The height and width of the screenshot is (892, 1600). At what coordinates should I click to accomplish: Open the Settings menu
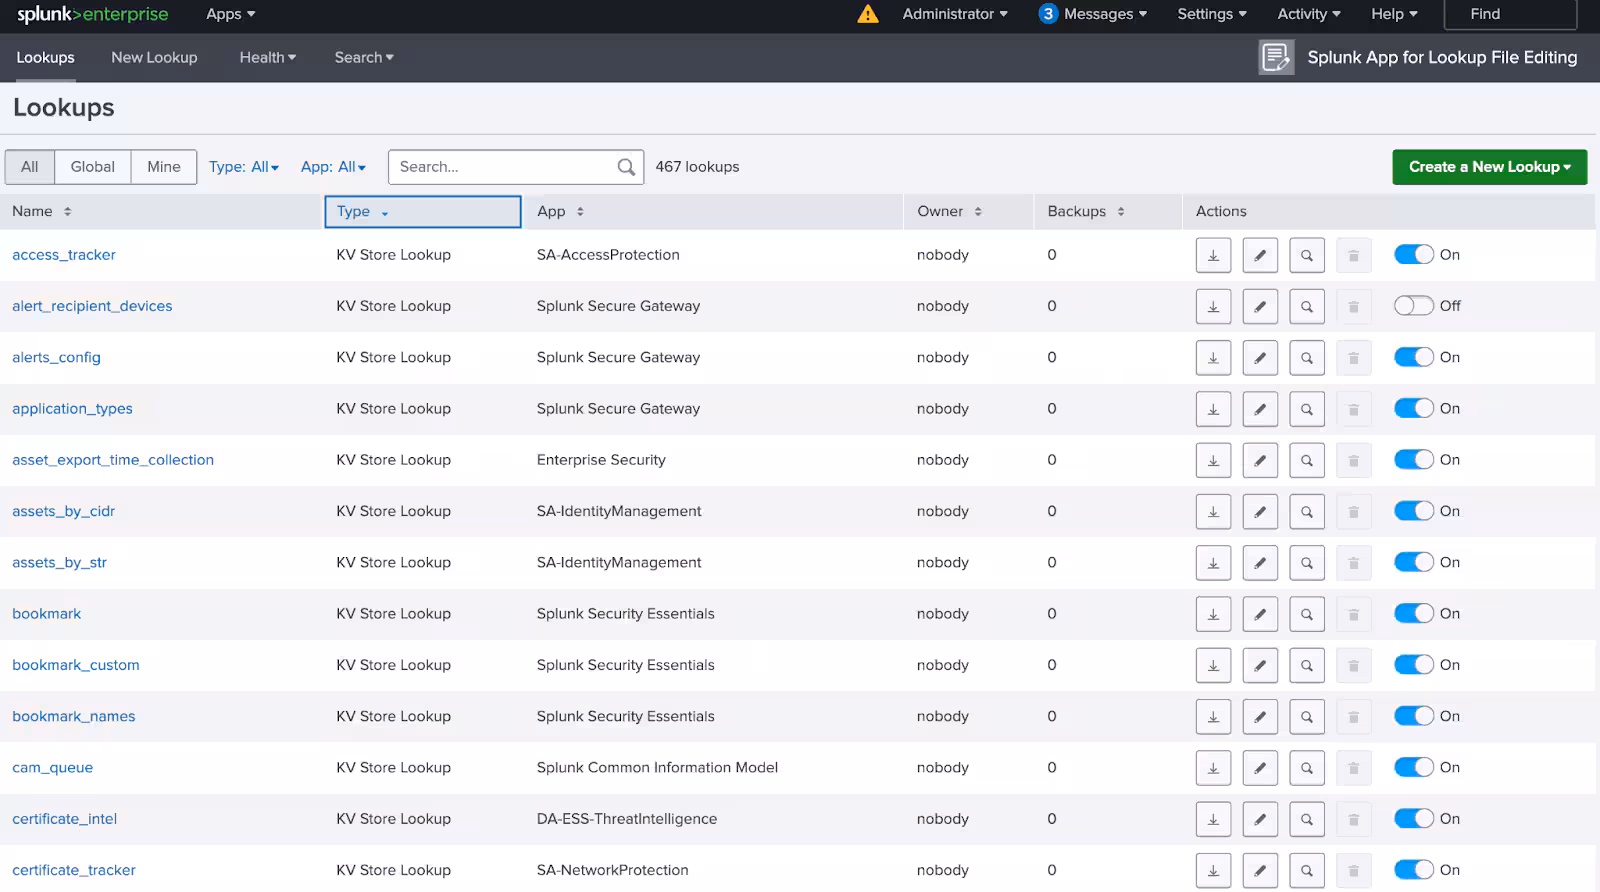[x=1211, y=14]
